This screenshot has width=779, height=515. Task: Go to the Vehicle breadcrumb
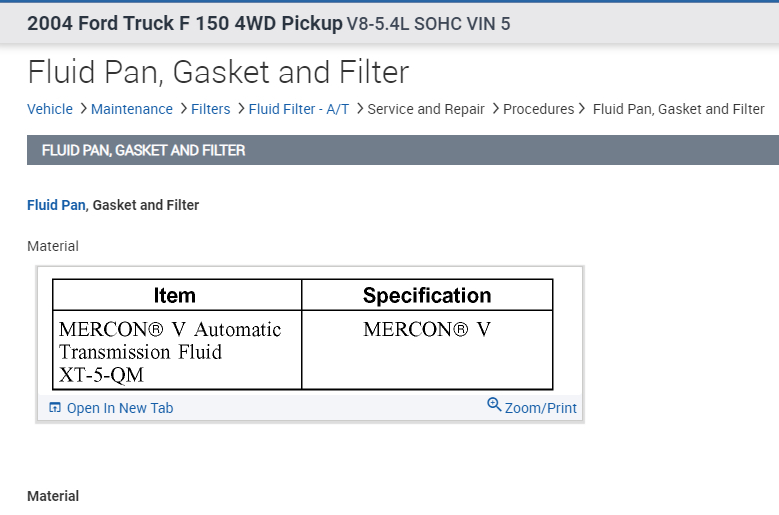[50, 109]
